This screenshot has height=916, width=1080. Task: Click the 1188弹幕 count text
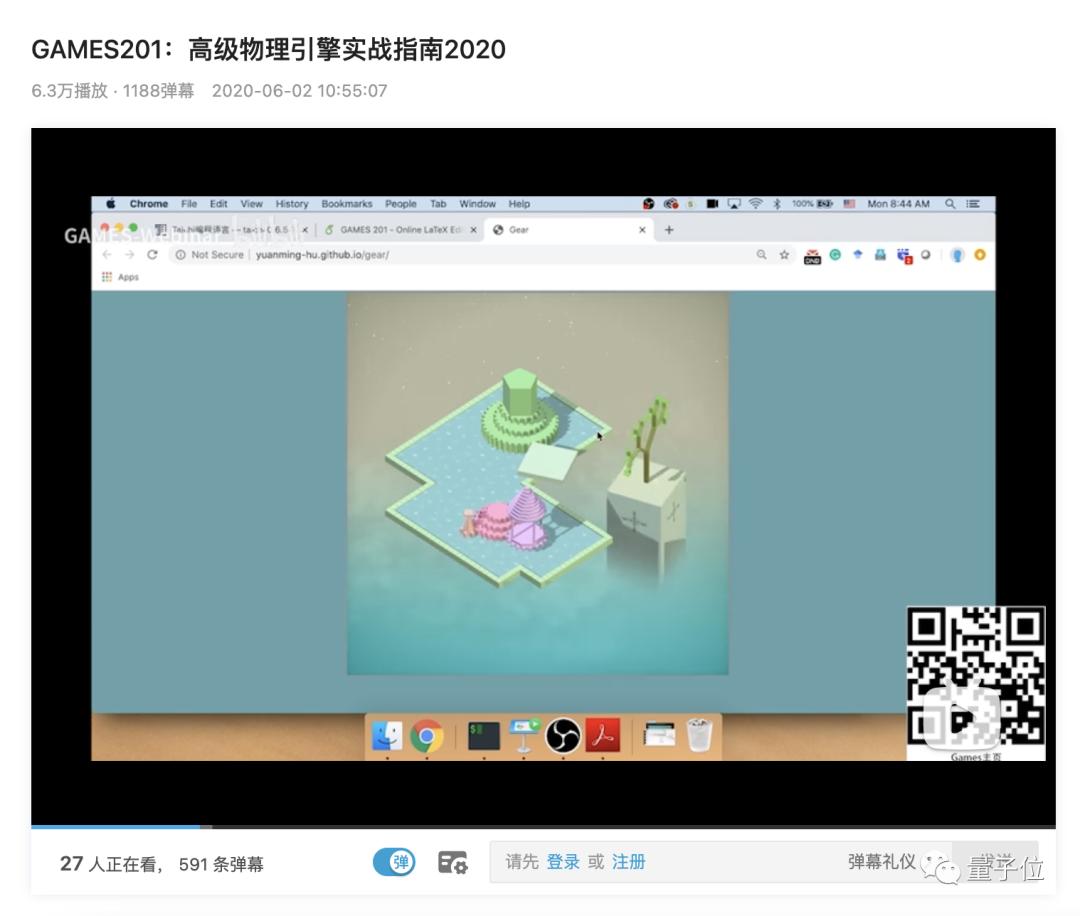click(x=158, y=91)
